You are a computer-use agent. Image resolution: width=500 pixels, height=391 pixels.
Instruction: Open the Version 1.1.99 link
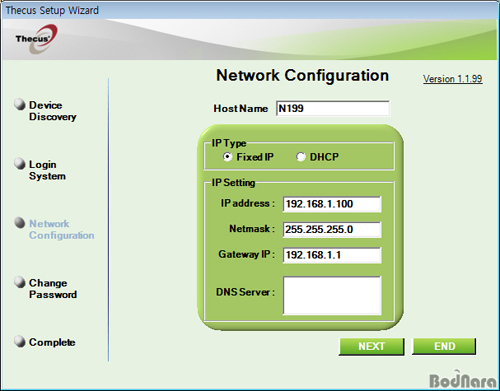click(x=453, y=79)
